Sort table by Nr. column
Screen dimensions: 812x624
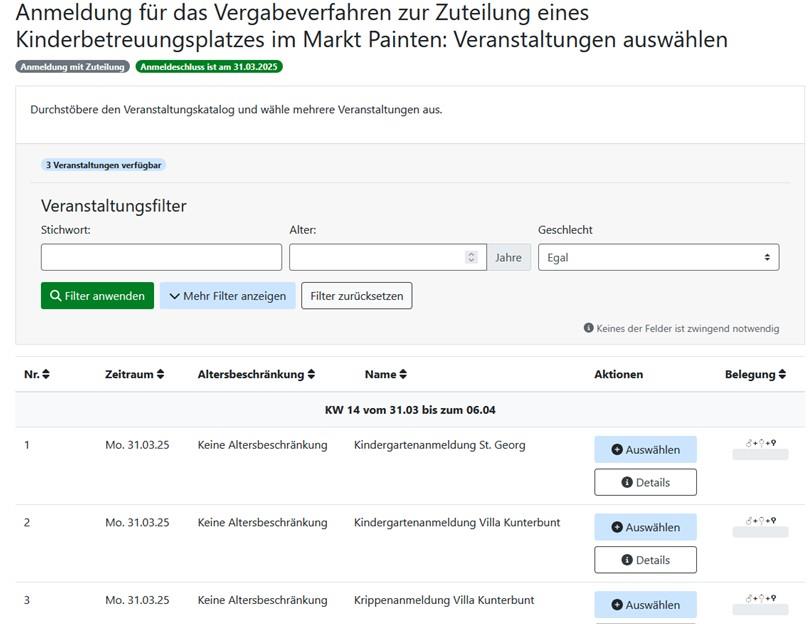(37, 374)
